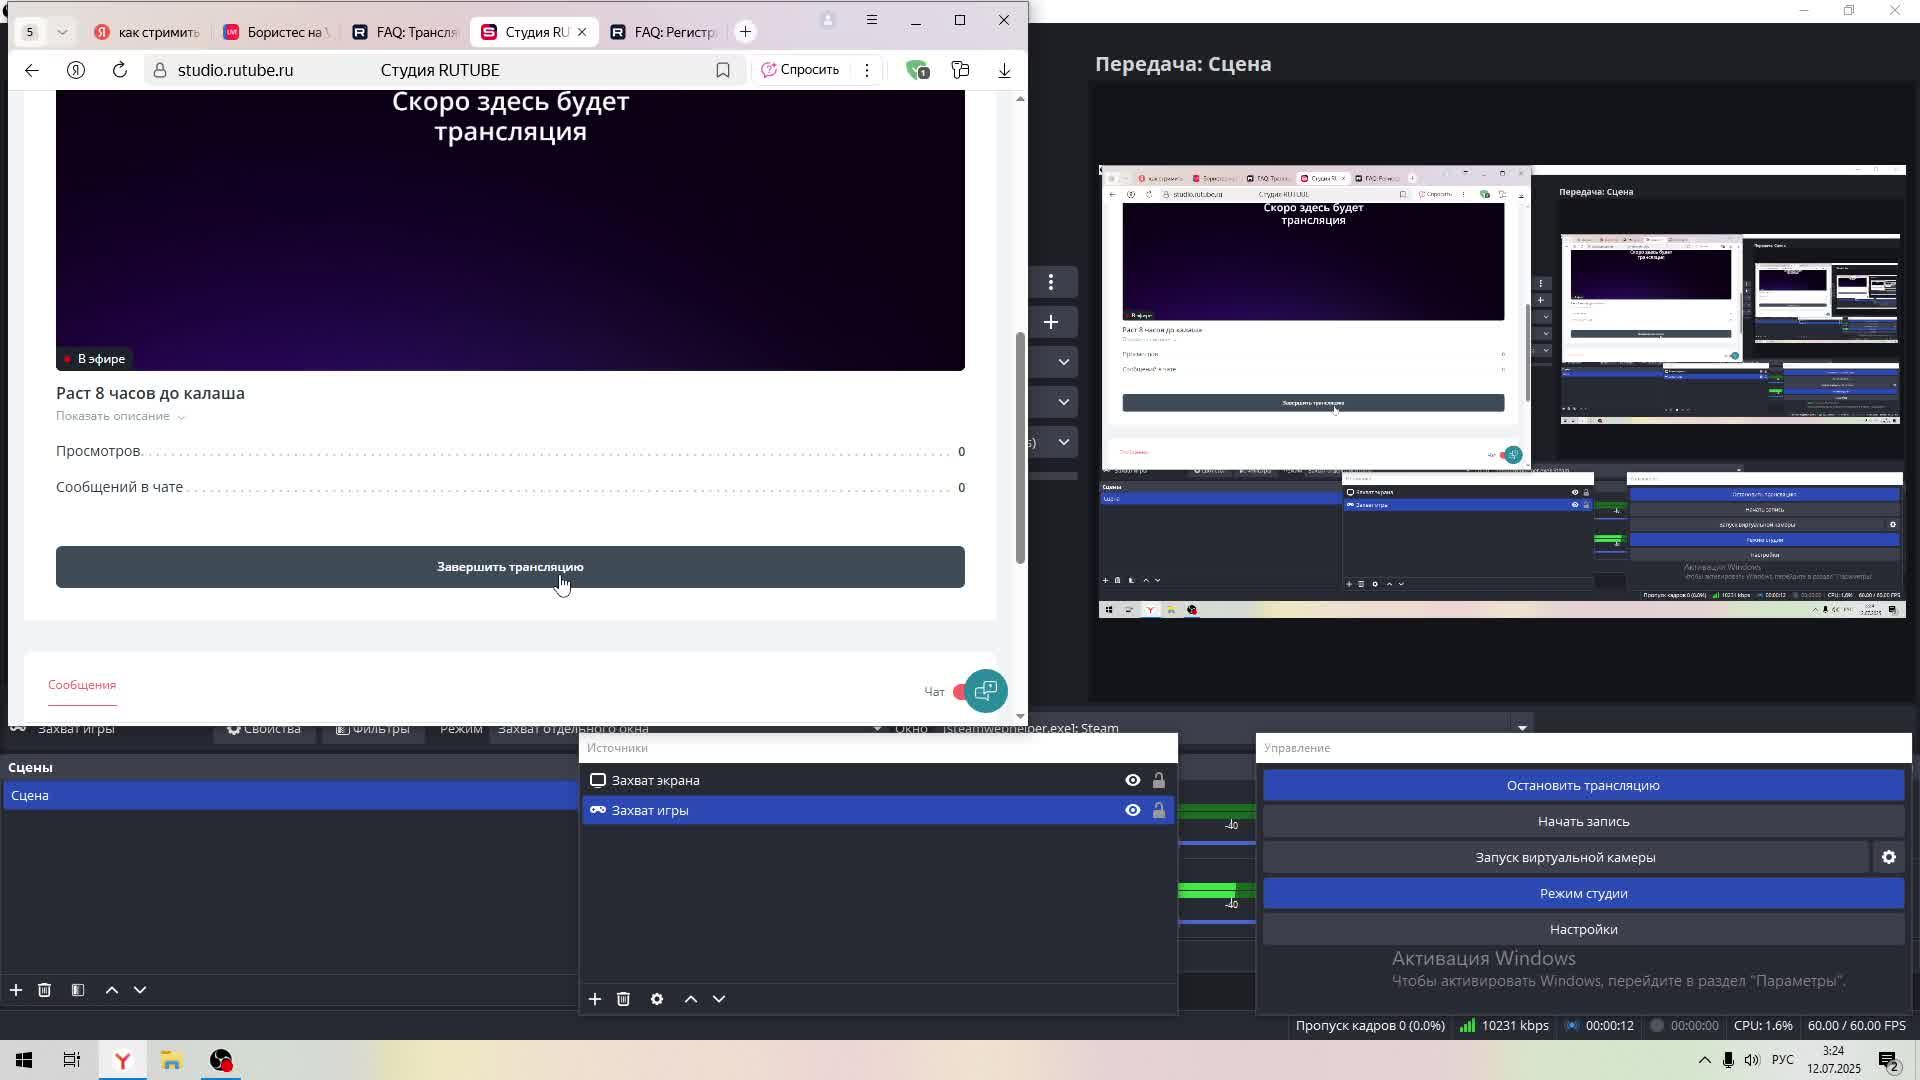The height and width of the screenshot is (1080, 1920).
Task: Open the Yandex browser hamburger menu
Action: (872, 20)
